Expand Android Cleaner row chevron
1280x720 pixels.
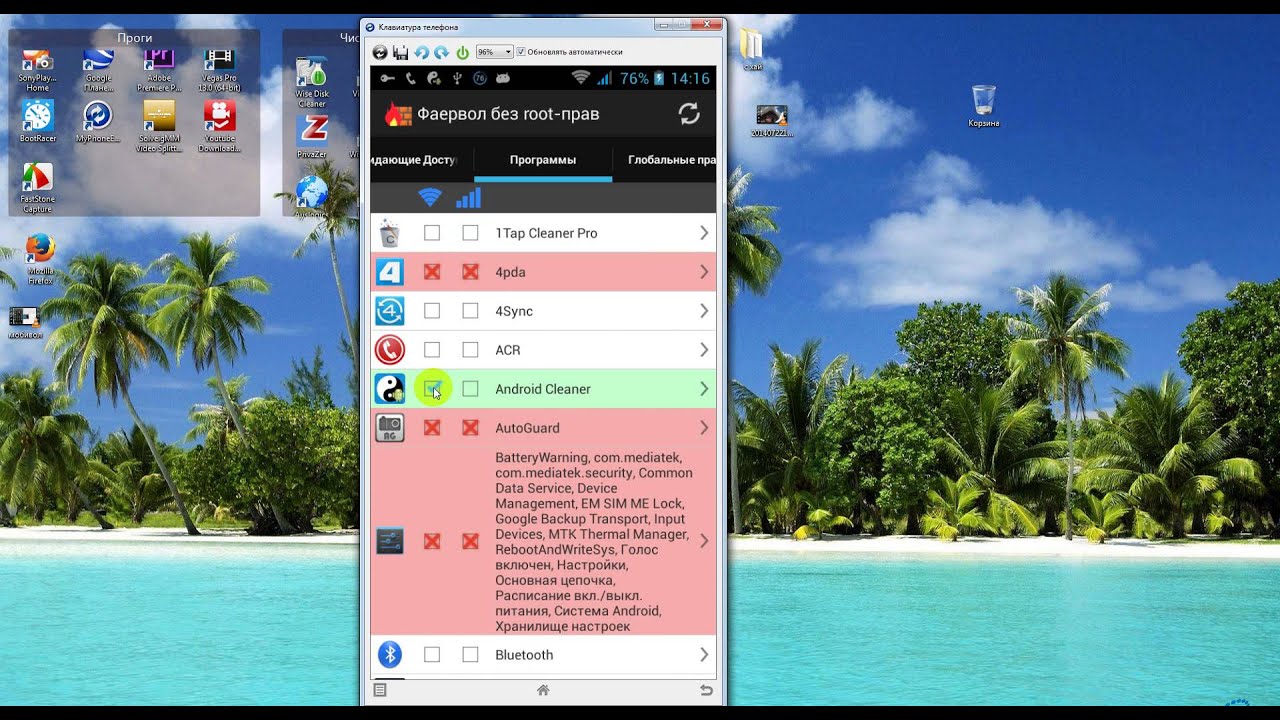704,389
